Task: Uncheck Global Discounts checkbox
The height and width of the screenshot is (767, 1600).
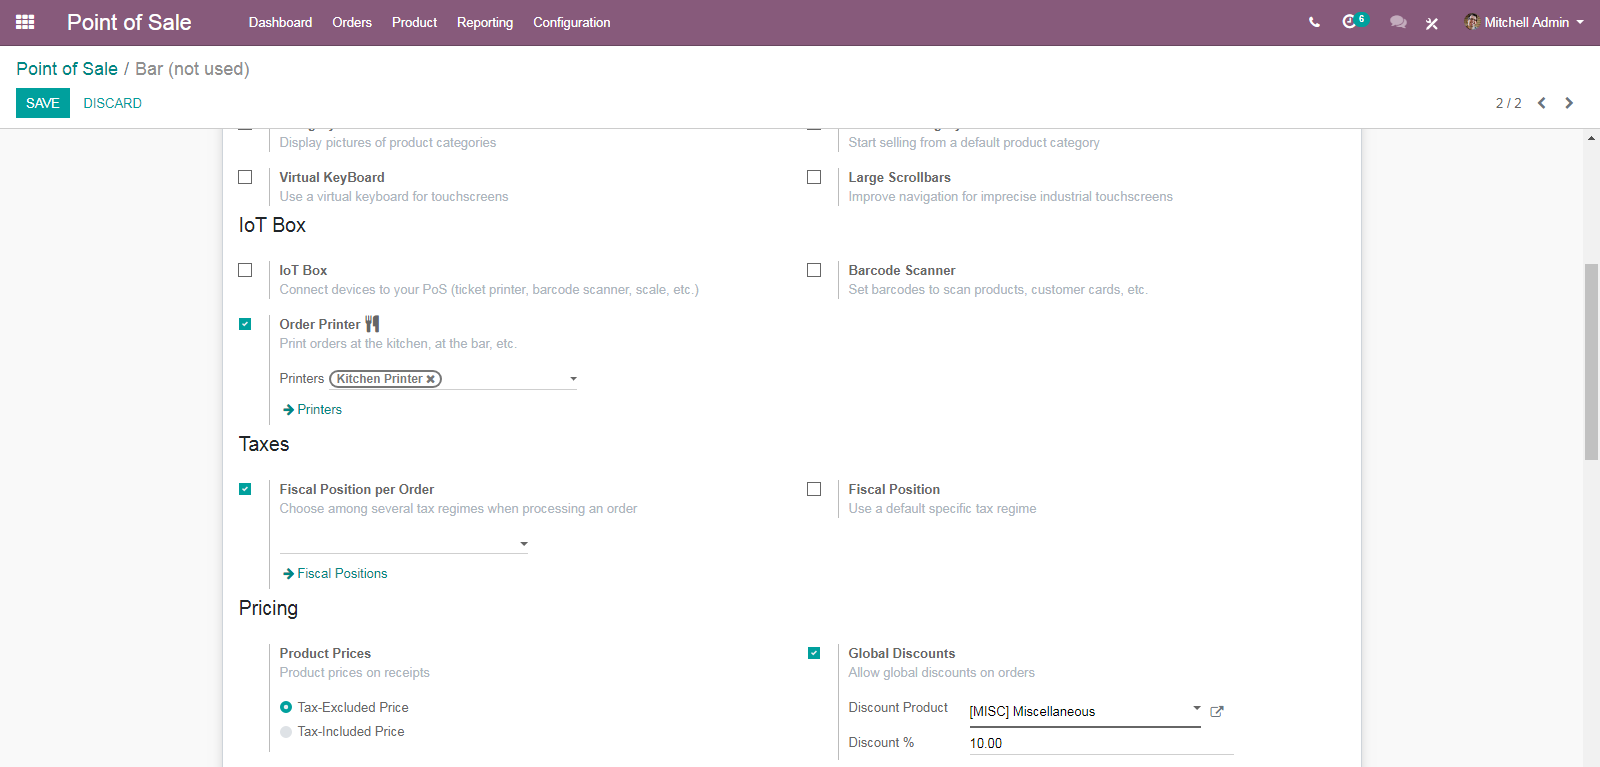Action: [x=814, y=653]
